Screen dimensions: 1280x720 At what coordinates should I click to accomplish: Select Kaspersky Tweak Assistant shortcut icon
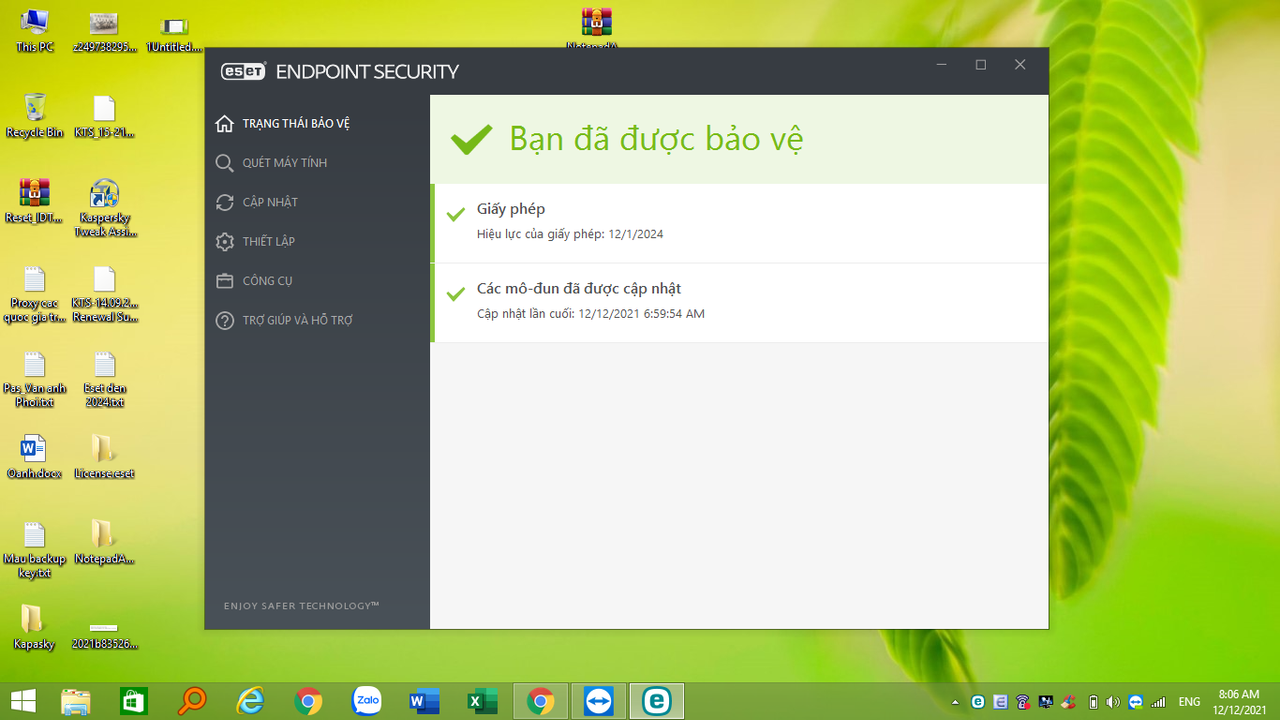tap(105, 208)
